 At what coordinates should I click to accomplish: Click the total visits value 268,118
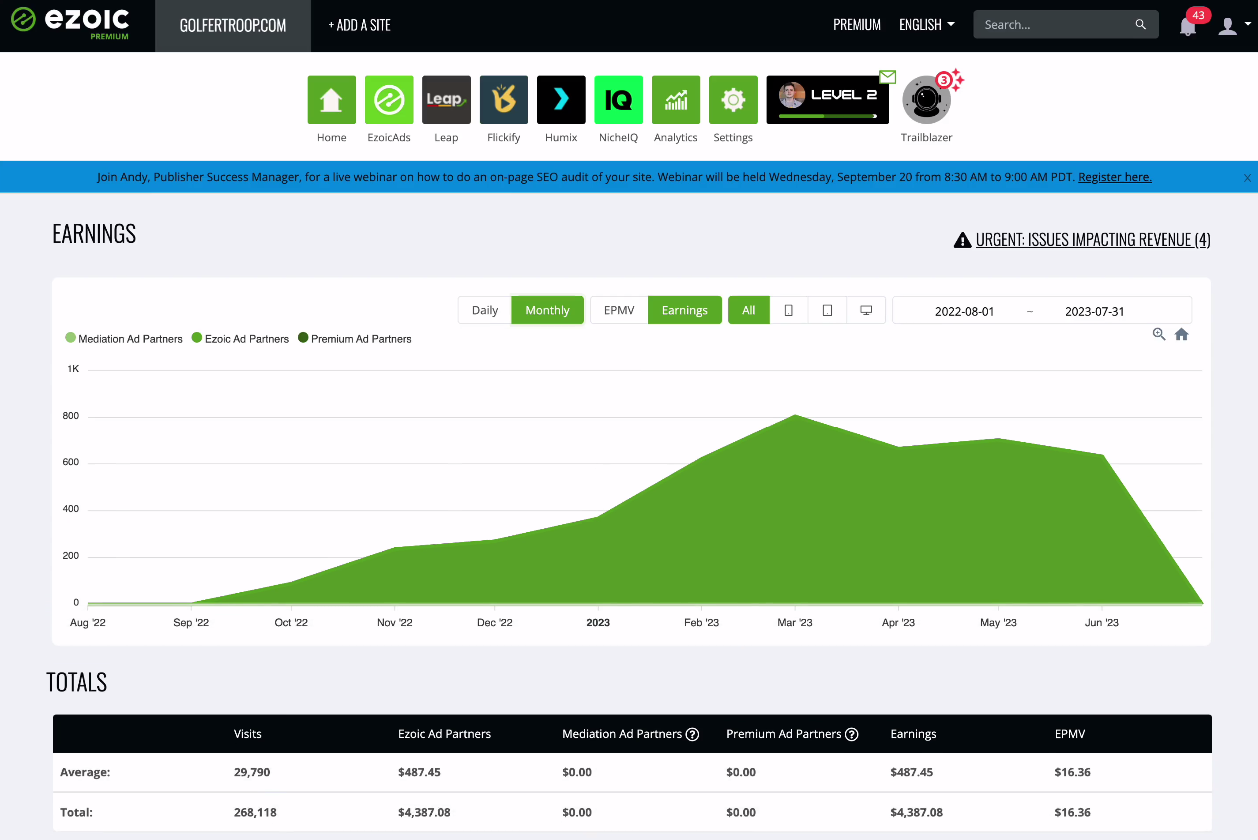click(254, 812)
